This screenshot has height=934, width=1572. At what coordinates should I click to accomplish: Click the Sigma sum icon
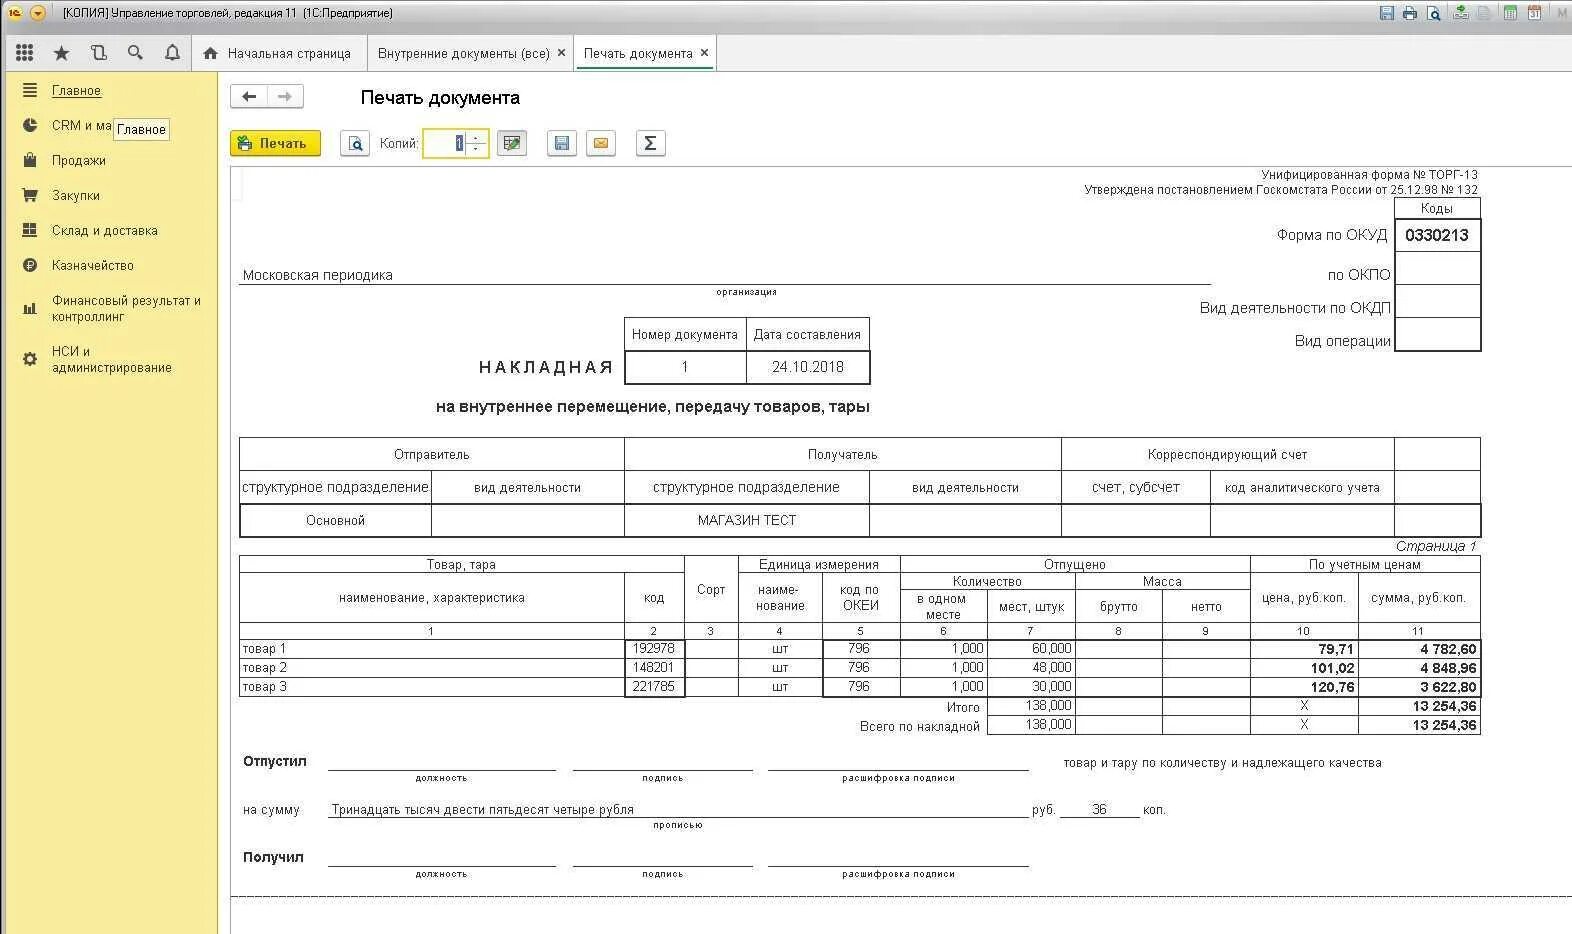(x=650, y=143)
